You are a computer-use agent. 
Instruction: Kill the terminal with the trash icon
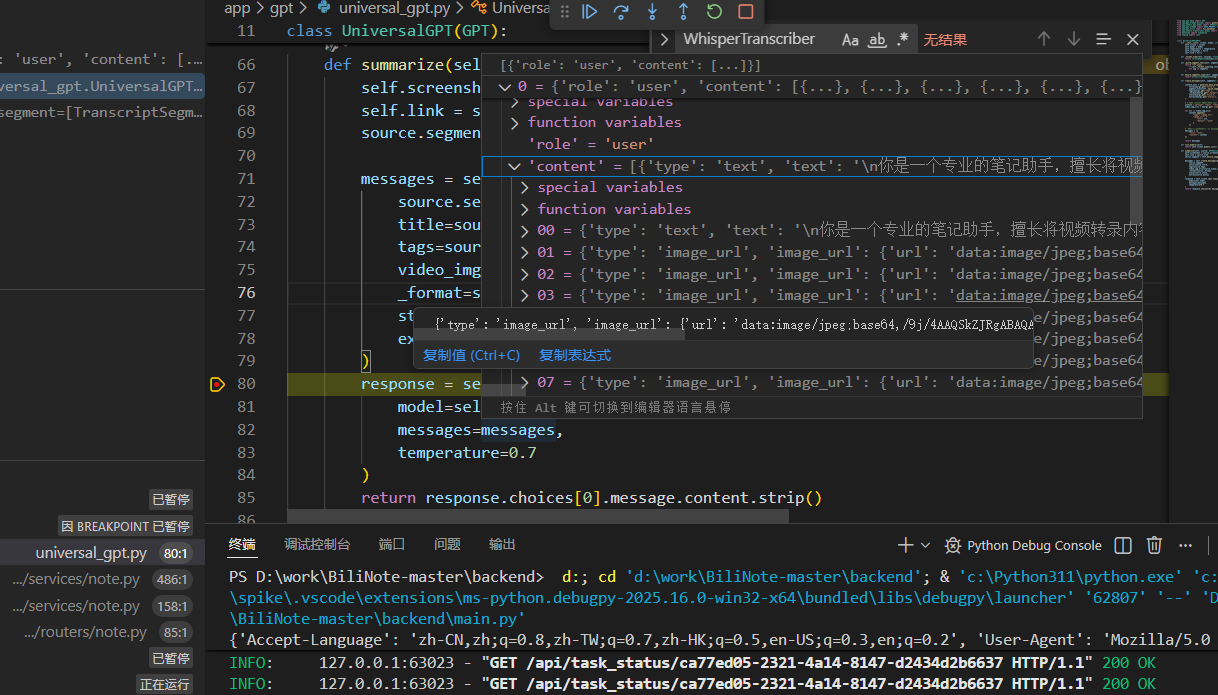pyautogui.click(x=1154, y=545)
